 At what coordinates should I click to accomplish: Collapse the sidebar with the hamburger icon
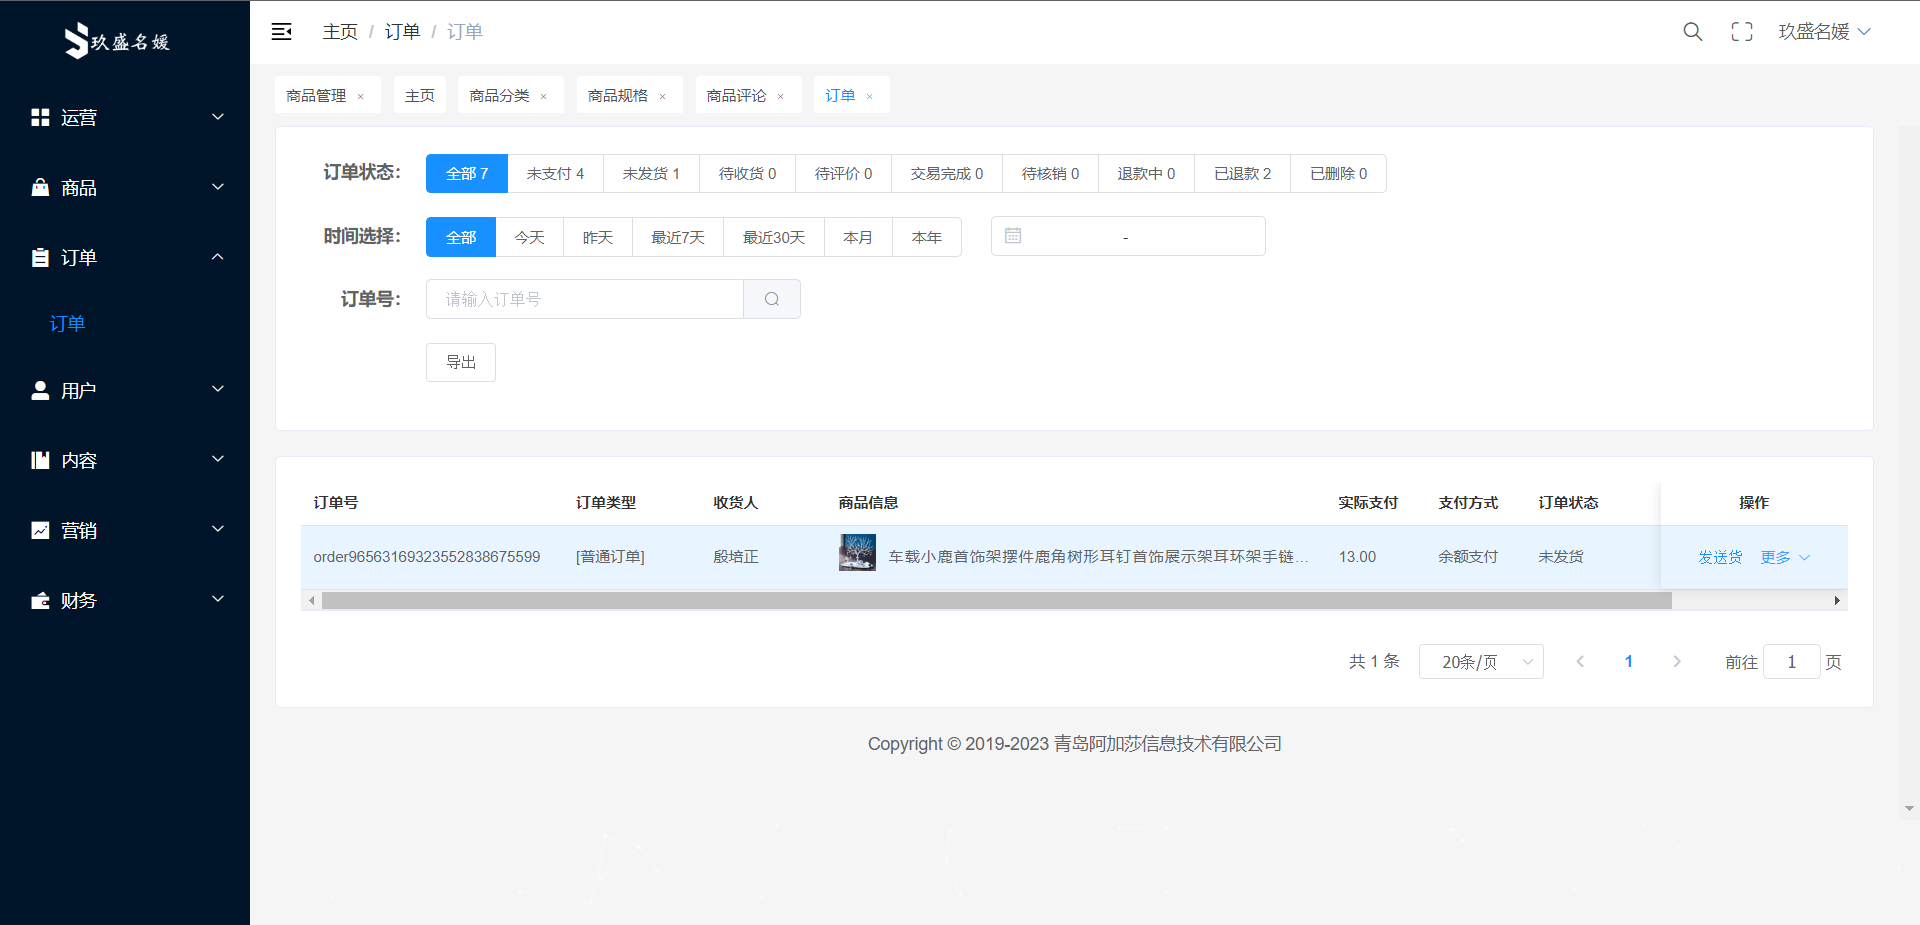(x=282, y=32)
